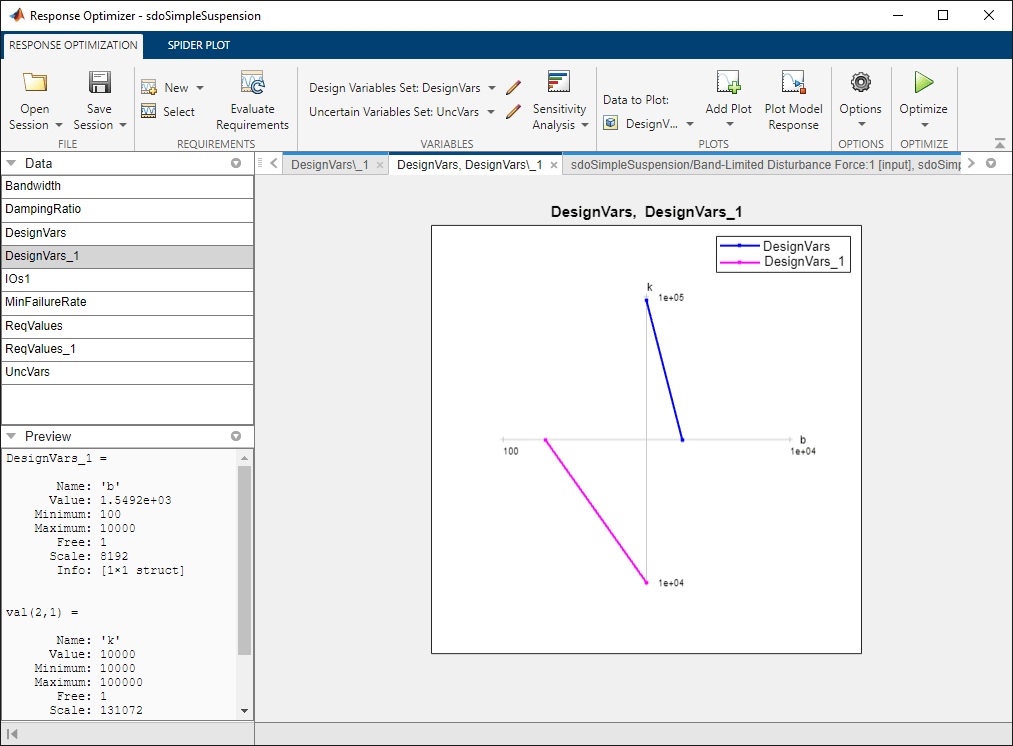Expand the New requirement dropdown arrow
The width and height of the screenshot is (1013, 746).
click(x=200, y=88)
